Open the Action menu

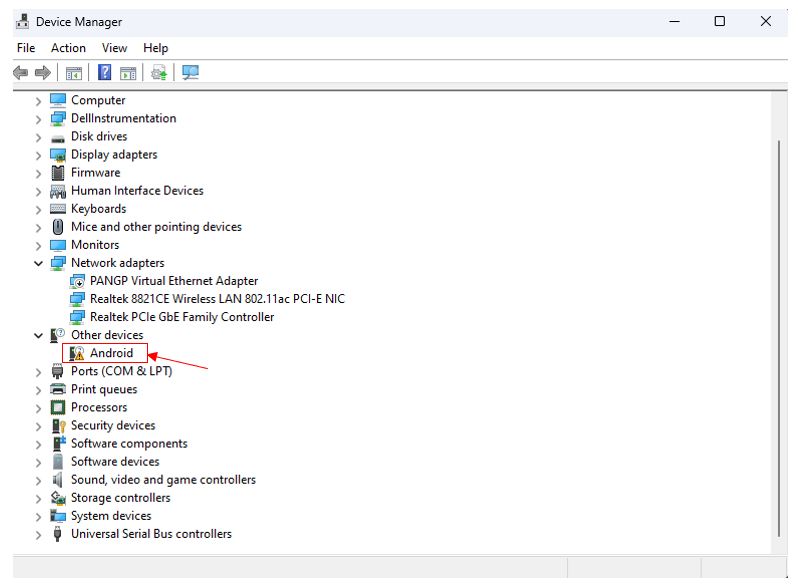tap(68, 48)
